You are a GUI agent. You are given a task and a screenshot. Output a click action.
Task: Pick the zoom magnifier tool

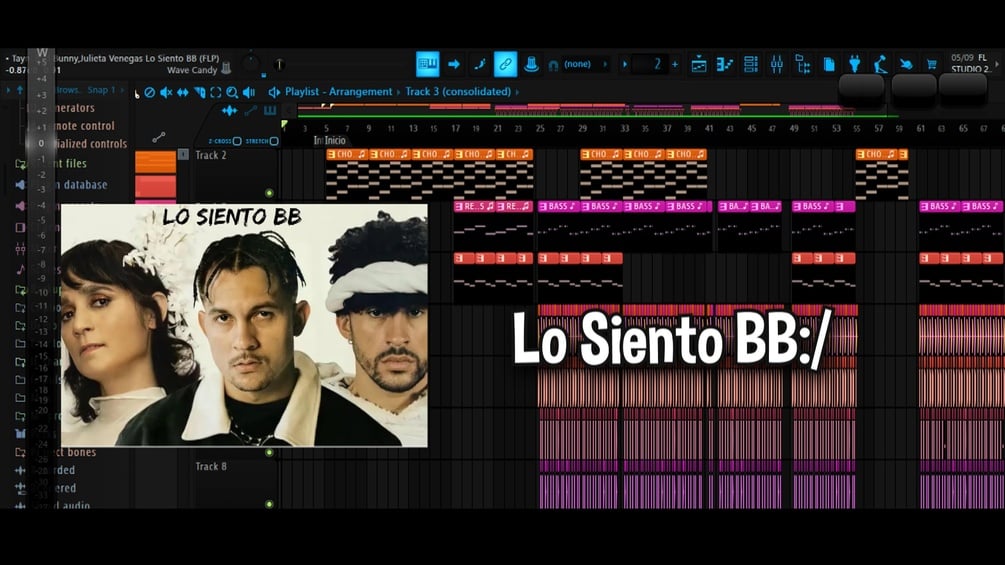[x=232, y=92]
